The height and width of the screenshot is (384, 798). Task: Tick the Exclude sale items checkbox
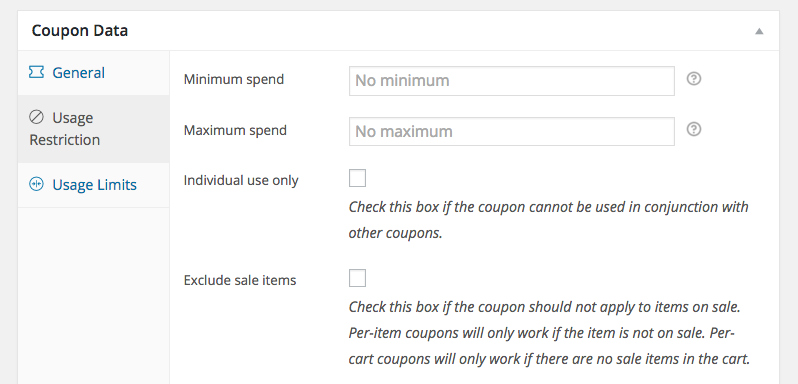[357, 278]
